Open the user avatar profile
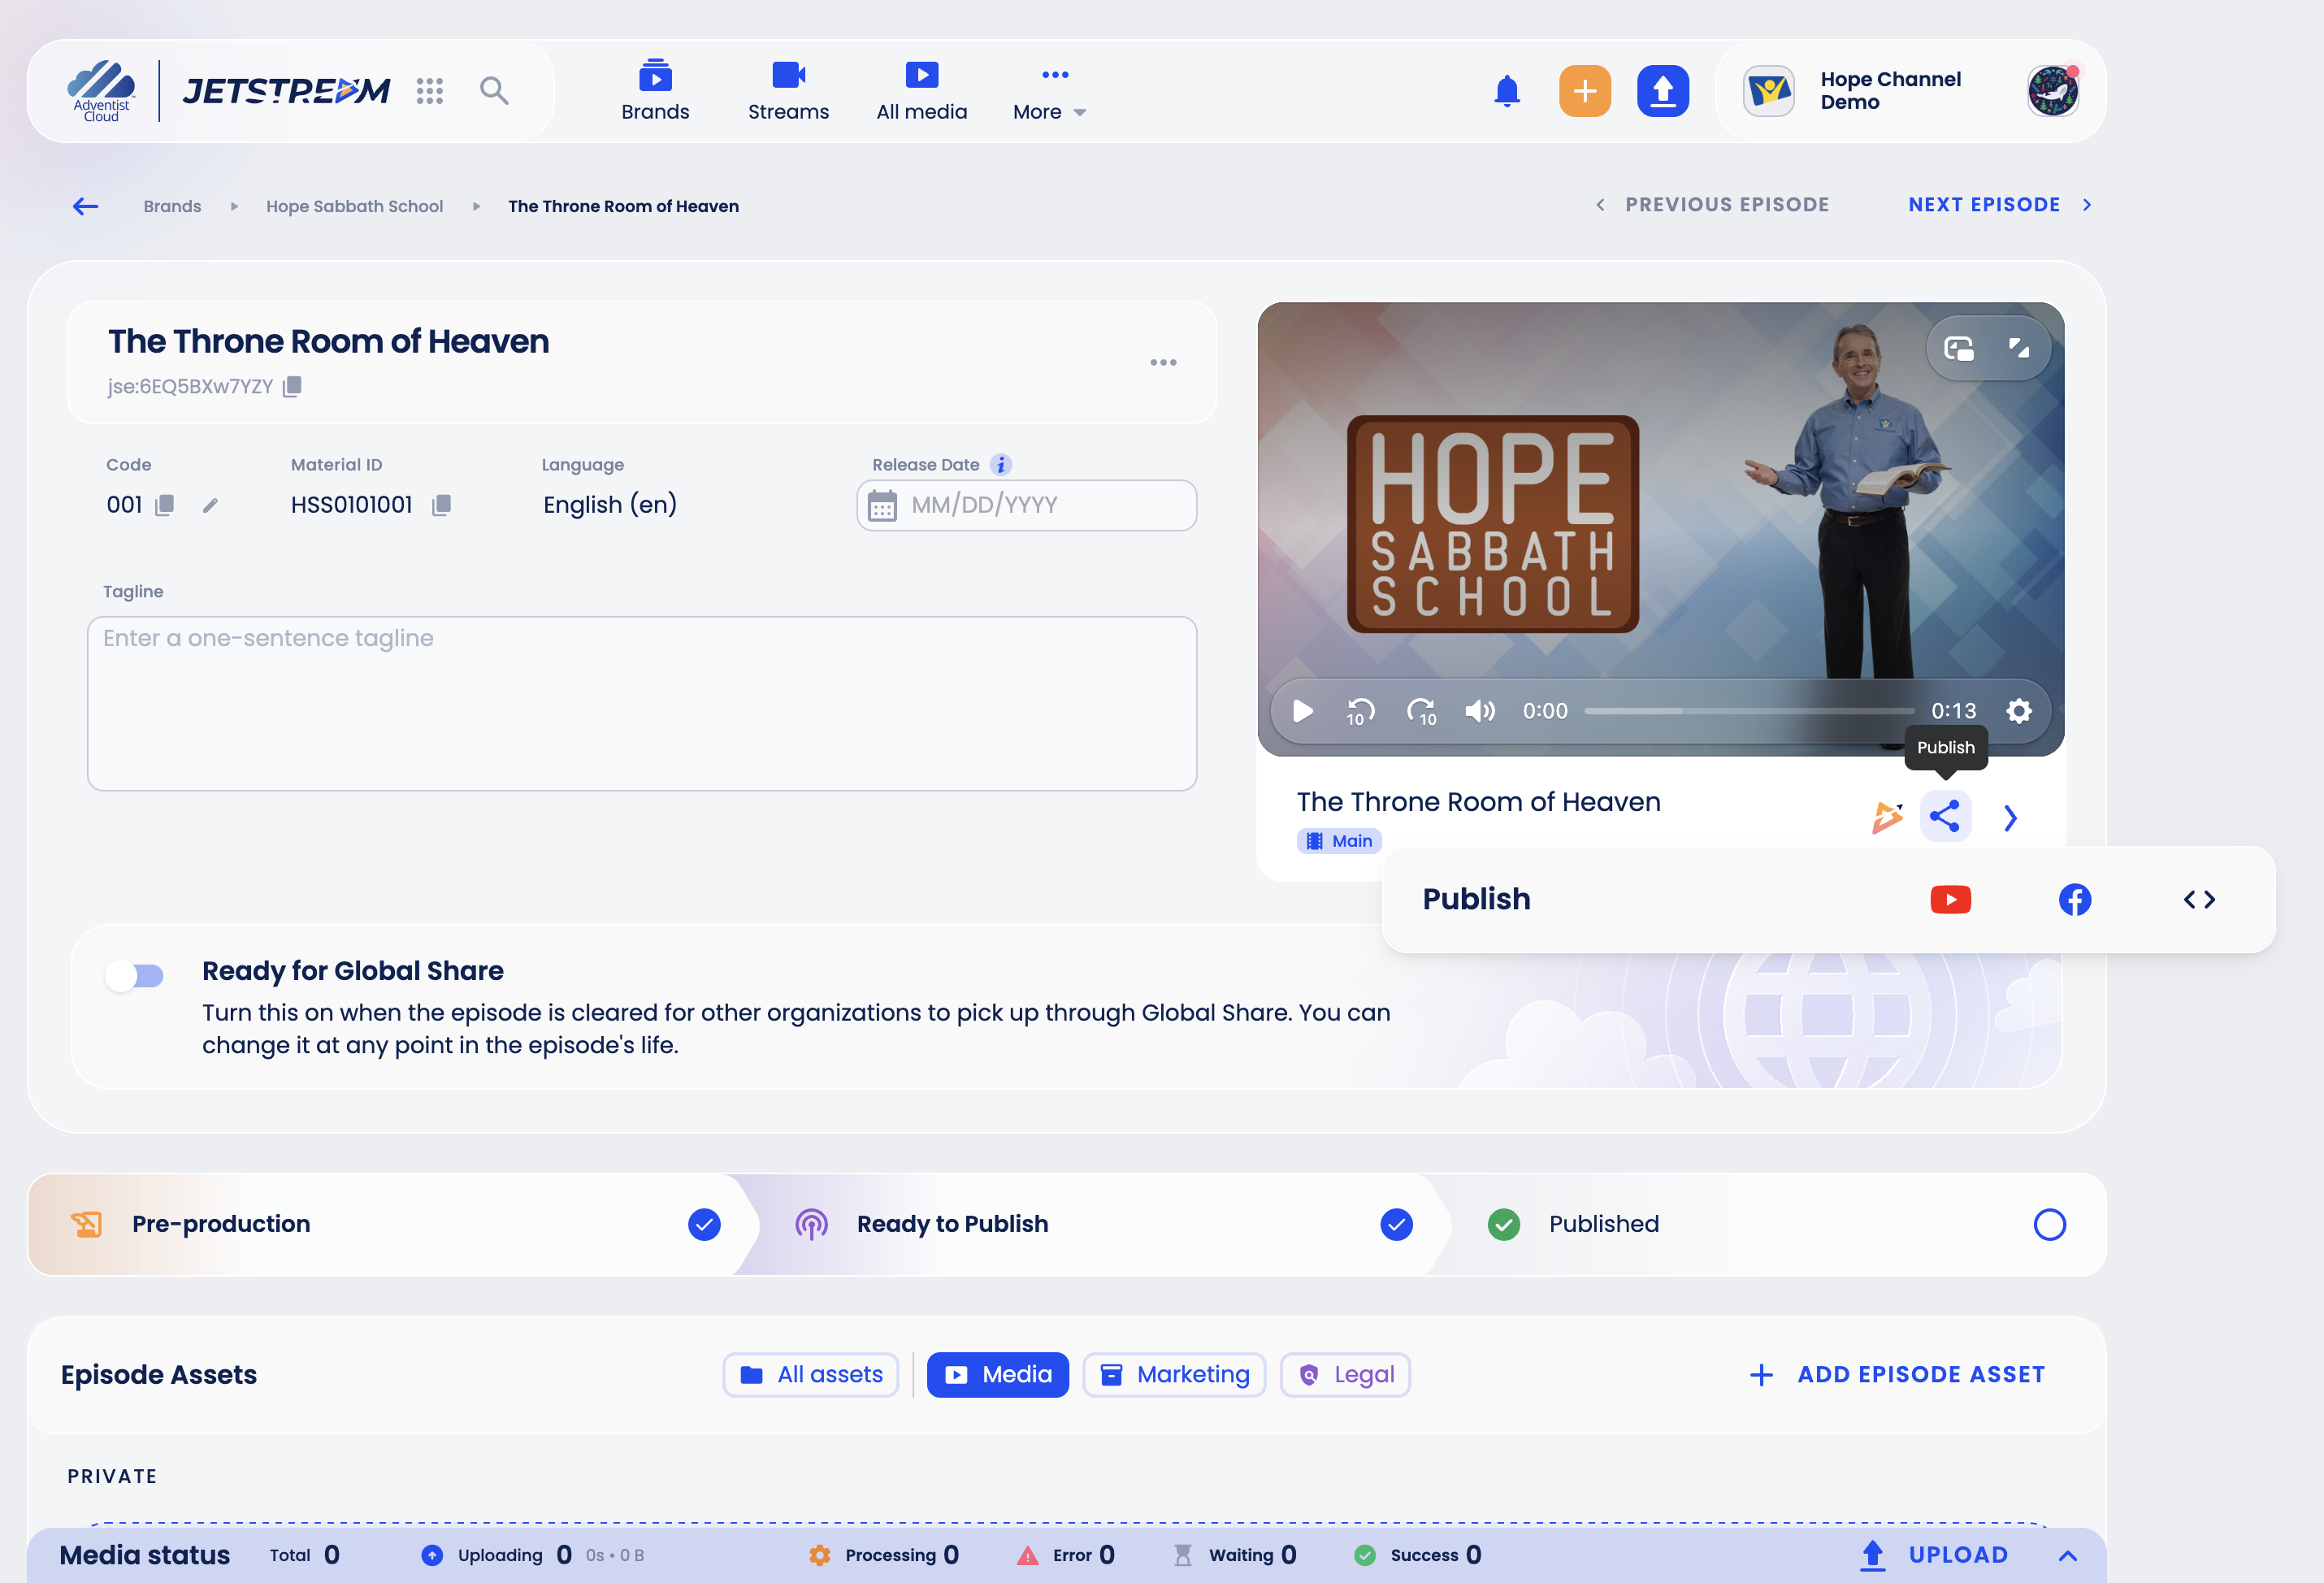This screenshot has height=1583, width=2324. point(2052,91)
